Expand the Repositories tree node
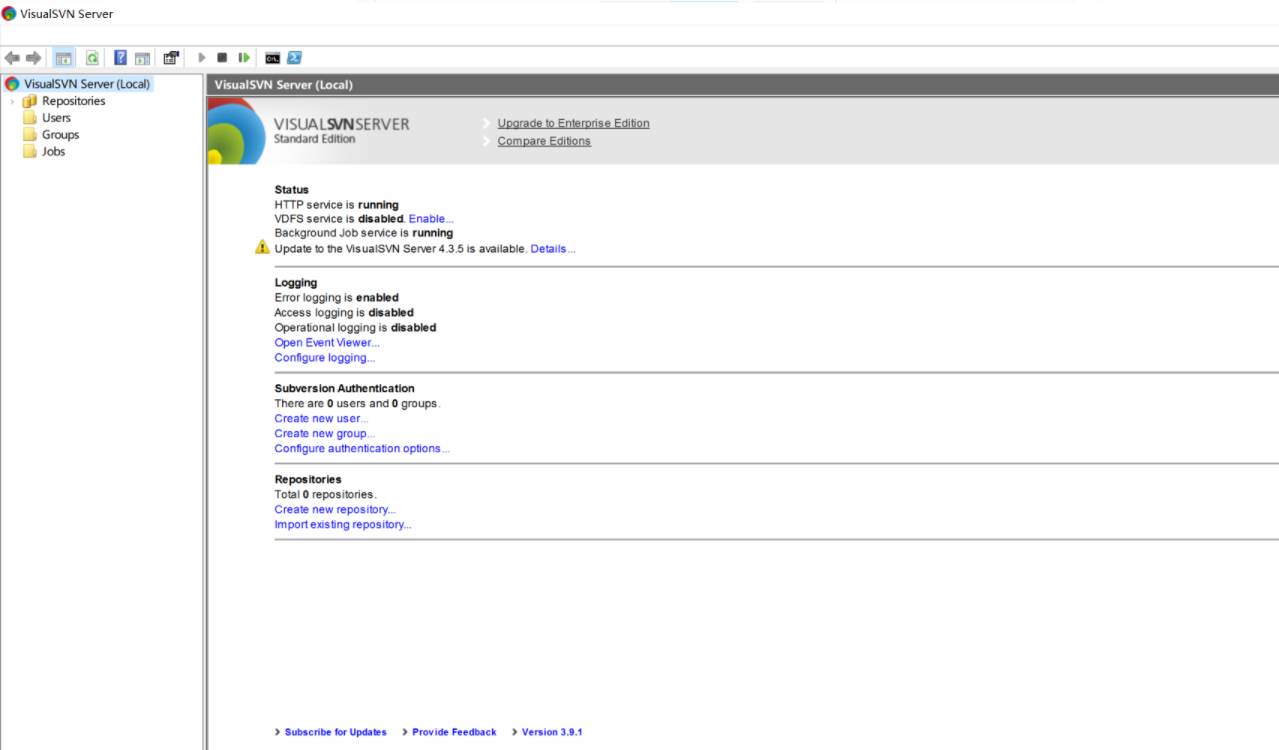Viewport: 1279px width, 750px height. pos(12,101)
